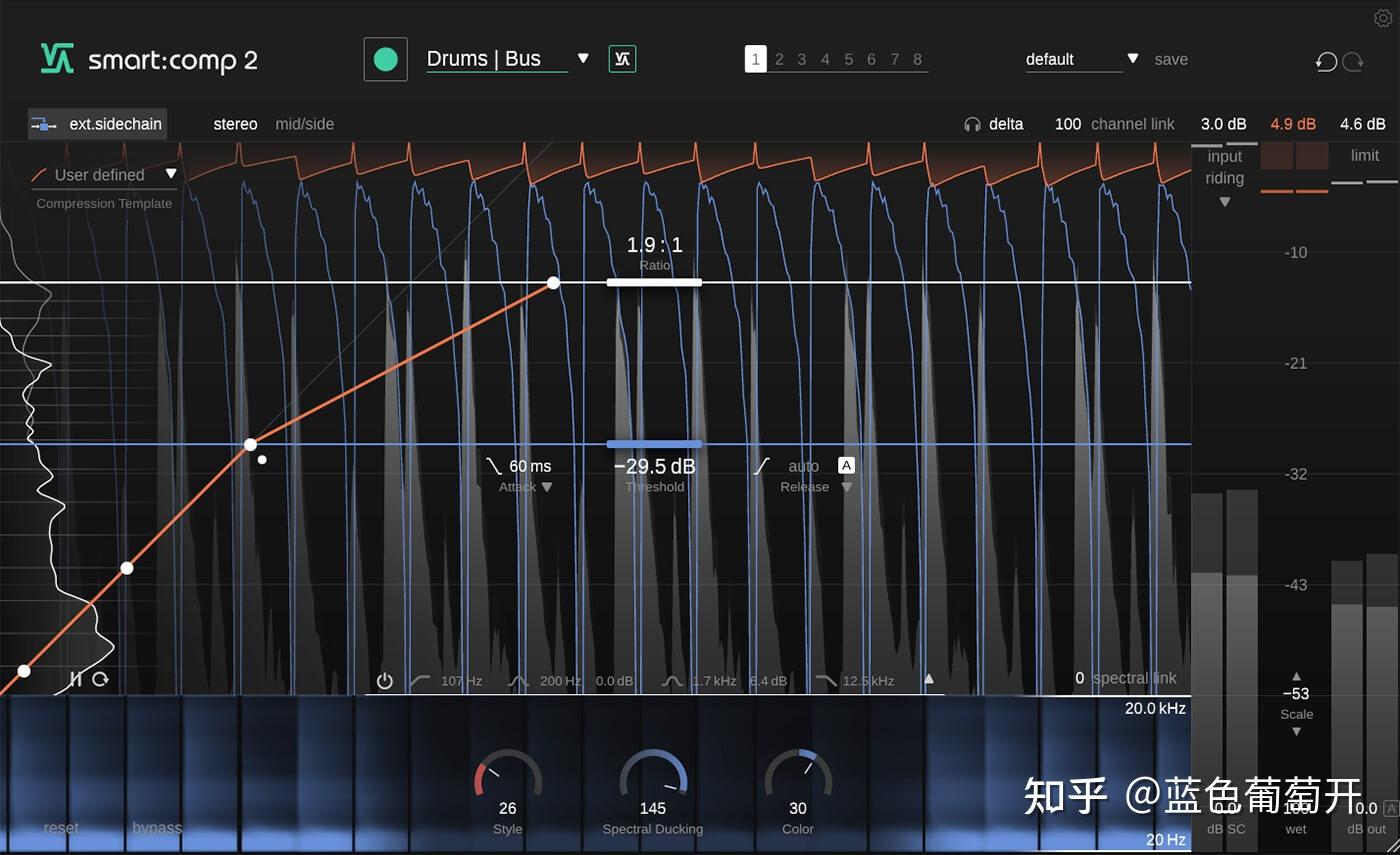Switch to mid/side processing mode
The height and width of the screenshot is (855, 1400).
click(304, 123)
